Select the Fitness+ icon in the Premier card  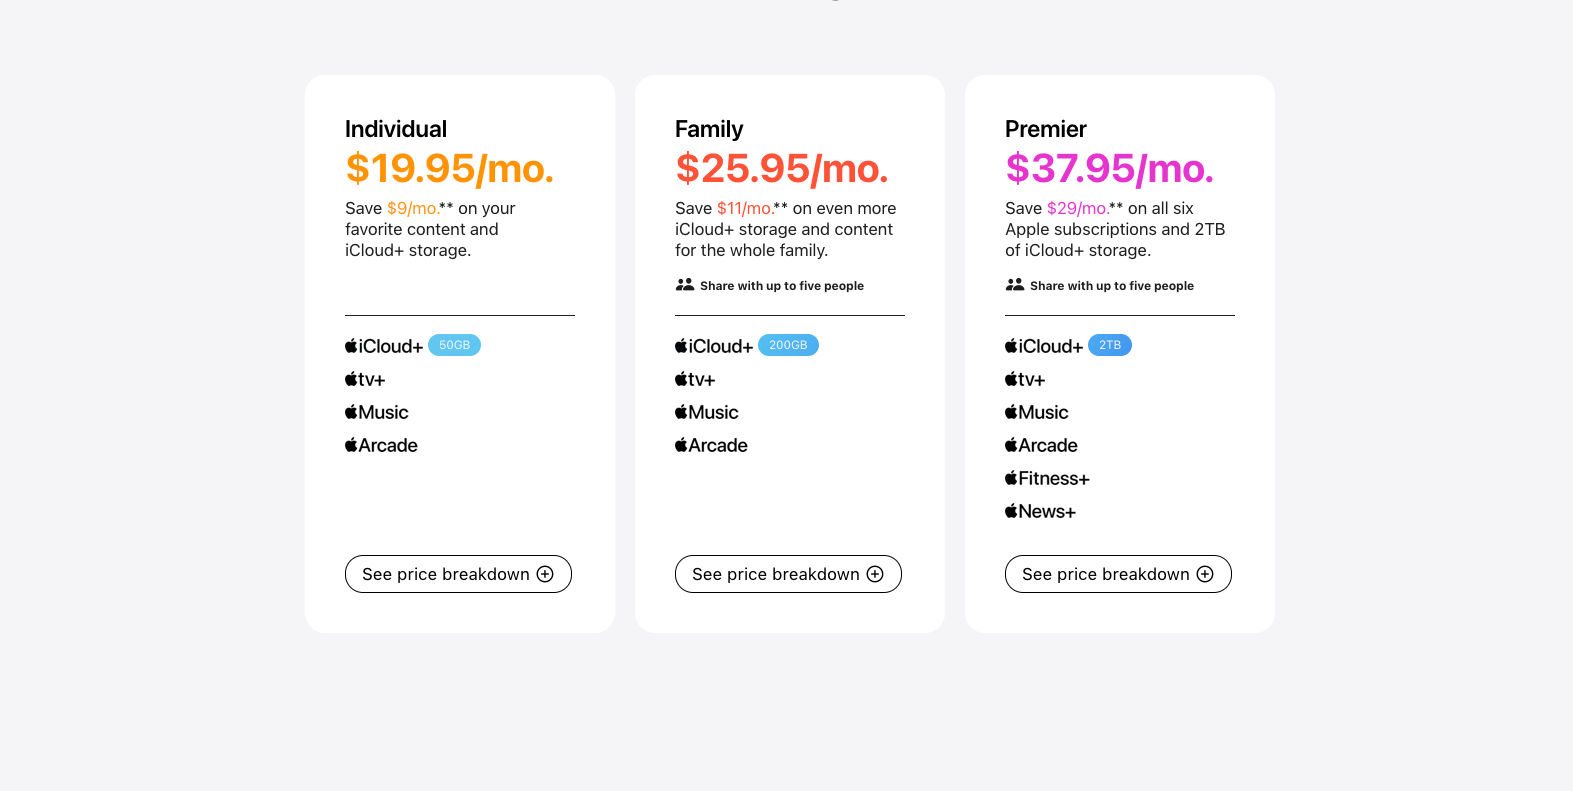point(1011,478)
